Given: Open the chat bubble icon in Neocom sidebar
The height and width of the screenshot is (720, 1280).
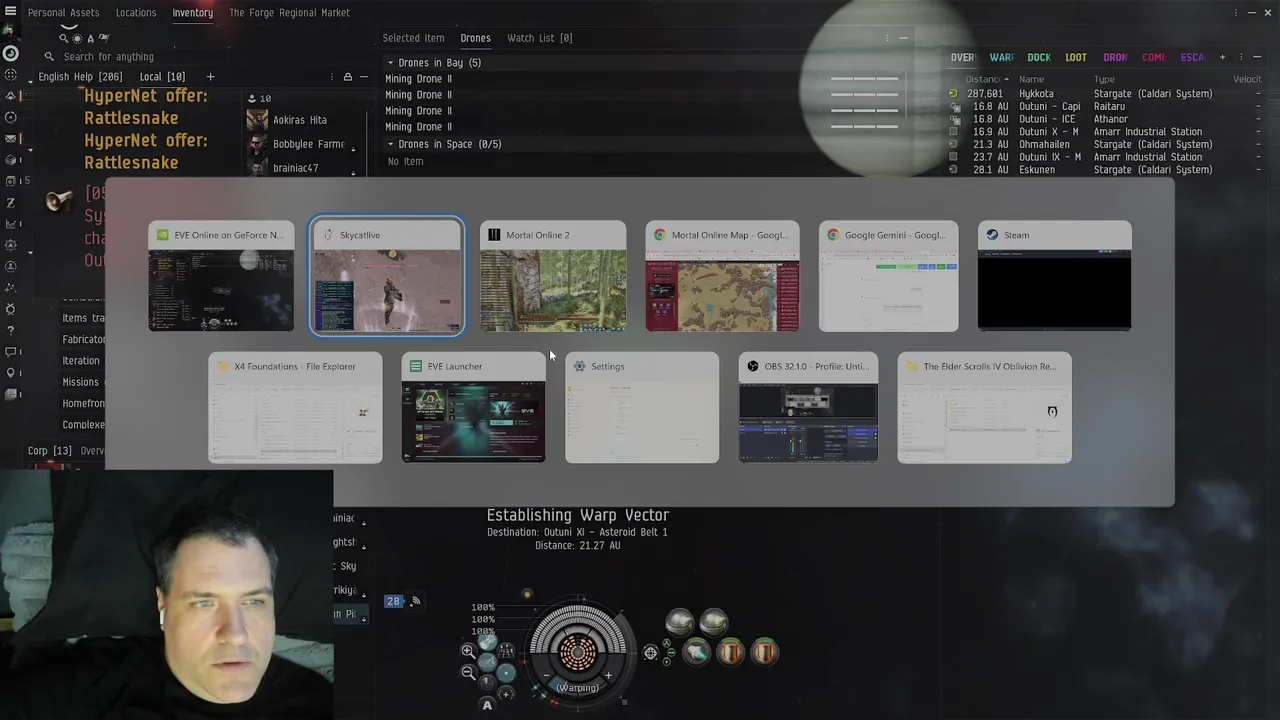Looking at the screenshot, I should coord(11,351).
